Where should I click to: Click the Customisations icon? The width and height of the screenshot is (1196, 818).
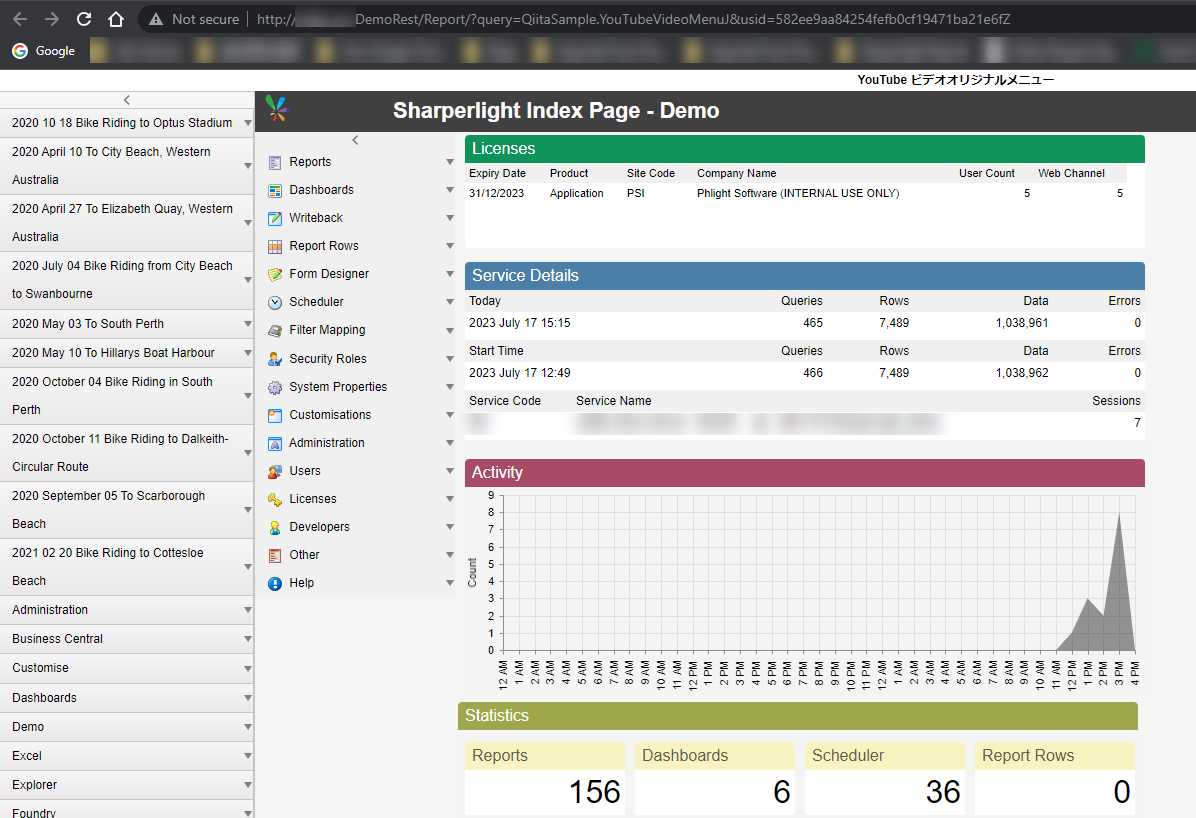275,415
